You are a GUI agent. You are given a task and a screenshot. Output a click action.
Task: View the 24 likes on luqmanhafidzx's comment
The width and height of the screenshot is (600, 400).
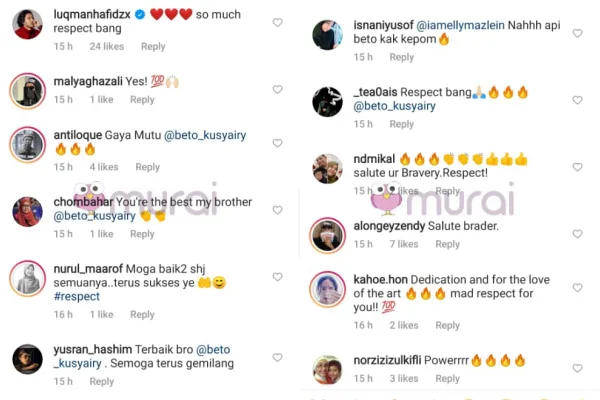[x=107, y=47]
